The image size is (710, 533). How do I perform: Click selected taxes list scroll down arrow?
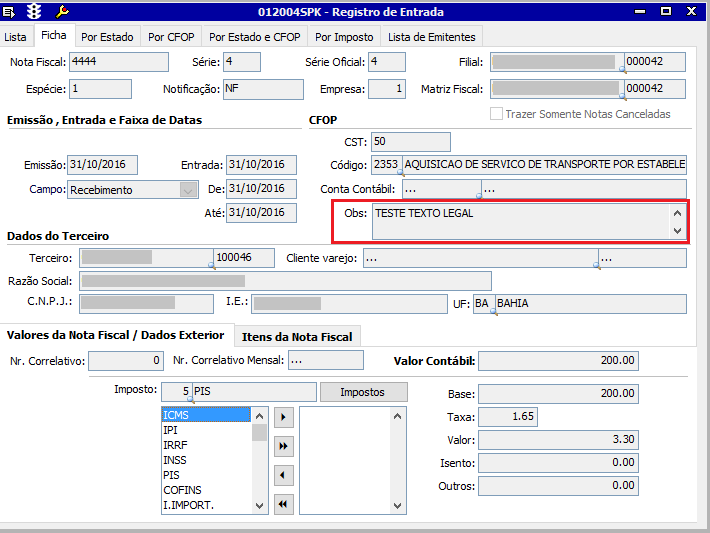pos(397,505)
